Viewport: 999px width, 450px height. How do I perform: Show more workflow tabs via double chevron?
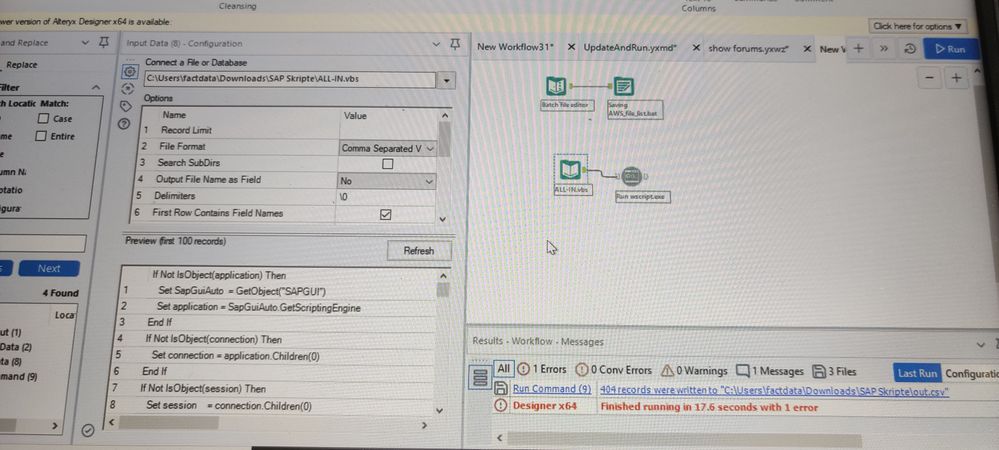point(884,49)
